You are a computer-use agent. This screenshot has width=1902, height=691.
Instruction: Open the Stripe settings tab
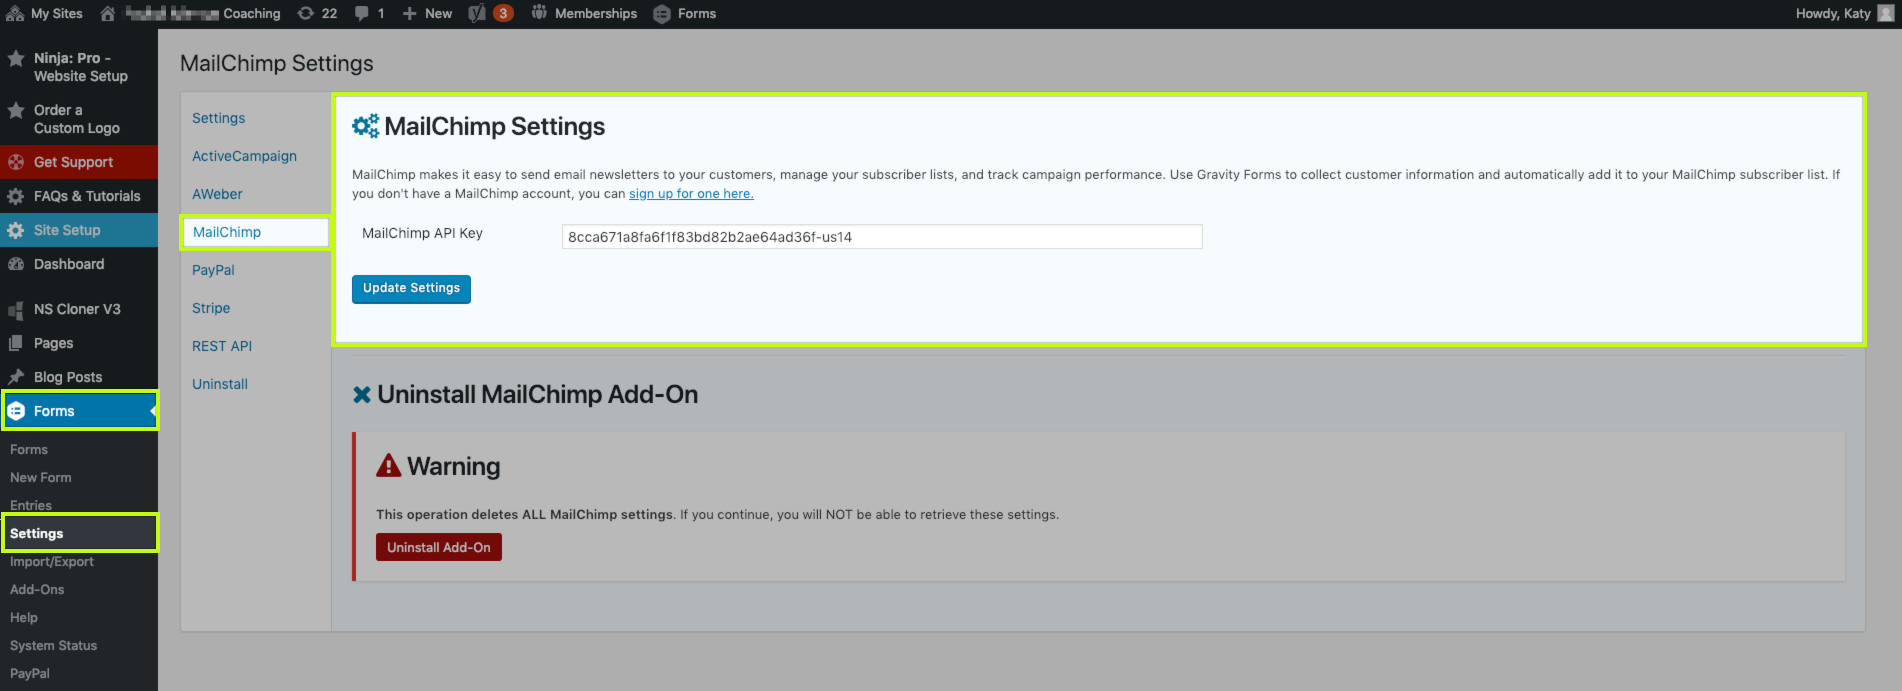click(x=211, y=308)
